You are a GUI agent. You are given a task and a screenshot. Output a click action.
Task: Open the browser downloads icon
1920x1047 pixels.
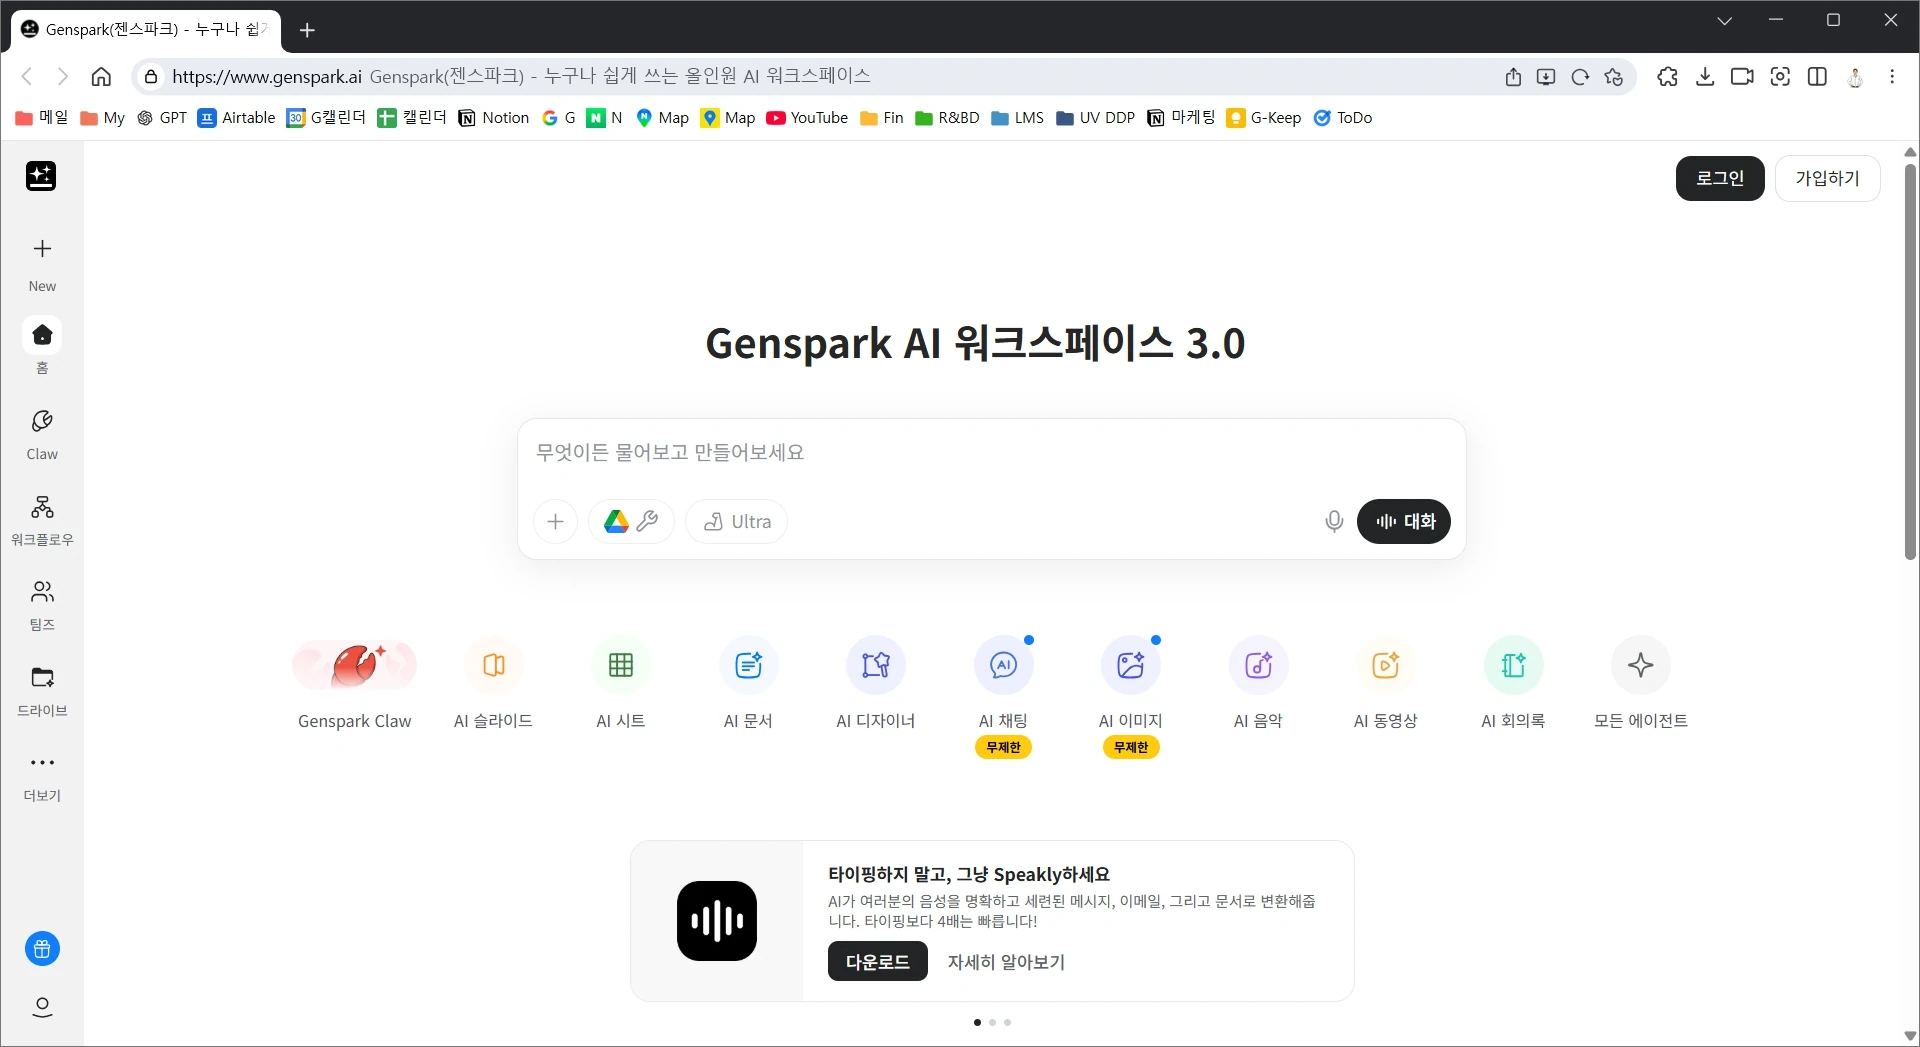click(1705, 76)
